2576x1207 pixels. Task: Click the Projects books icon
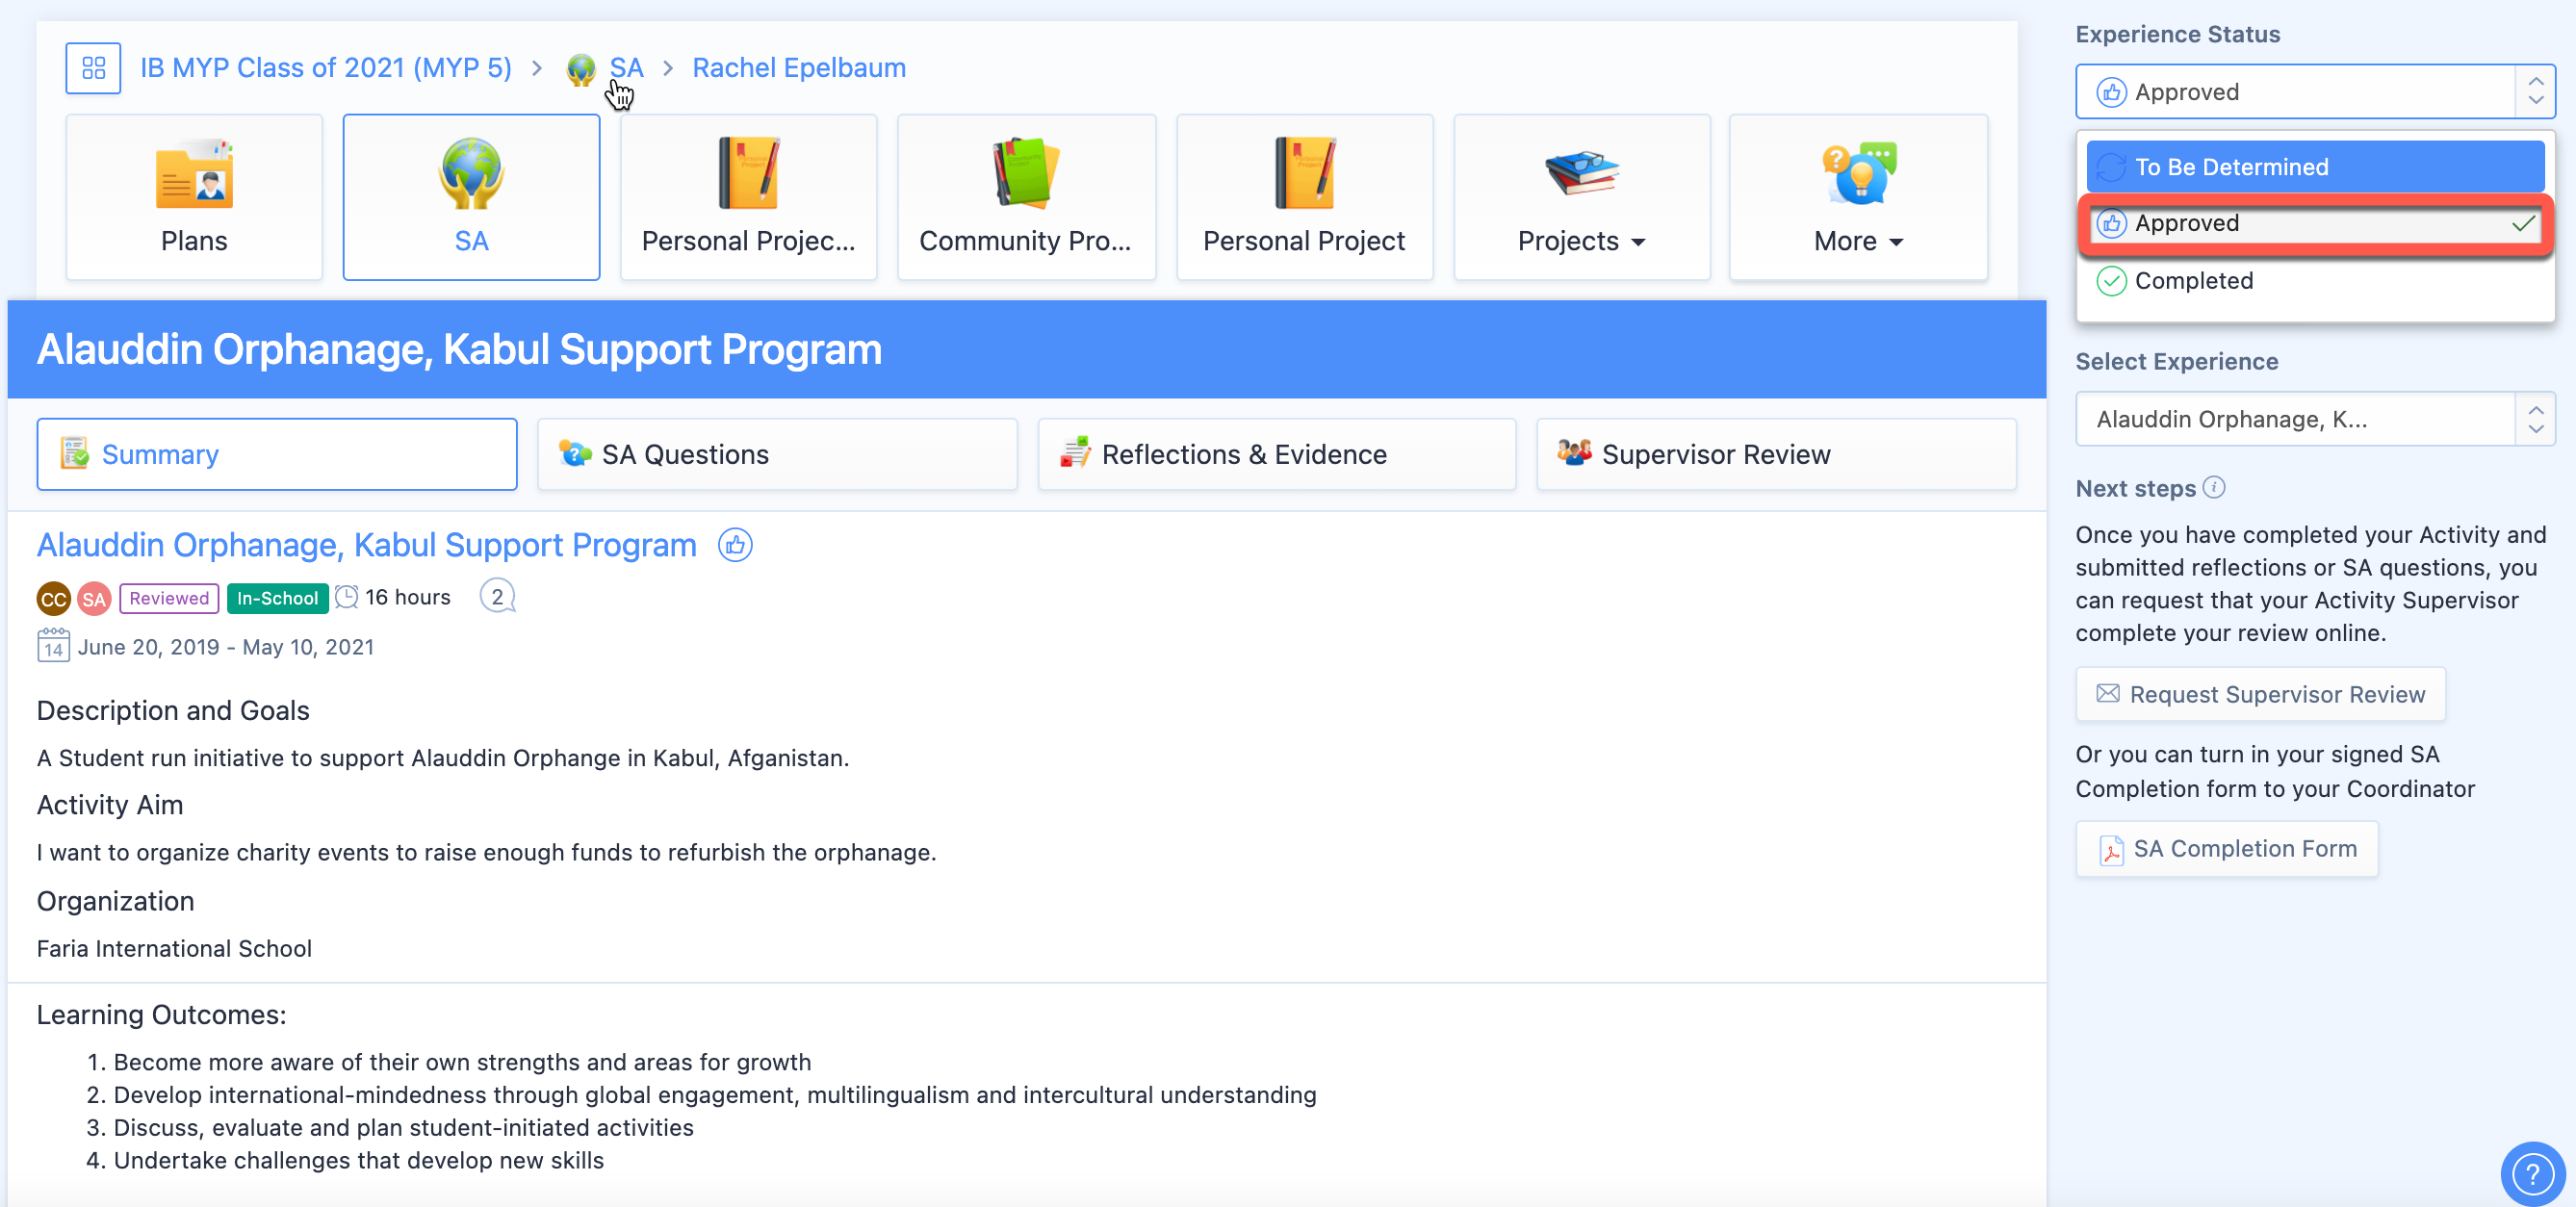1581,173
